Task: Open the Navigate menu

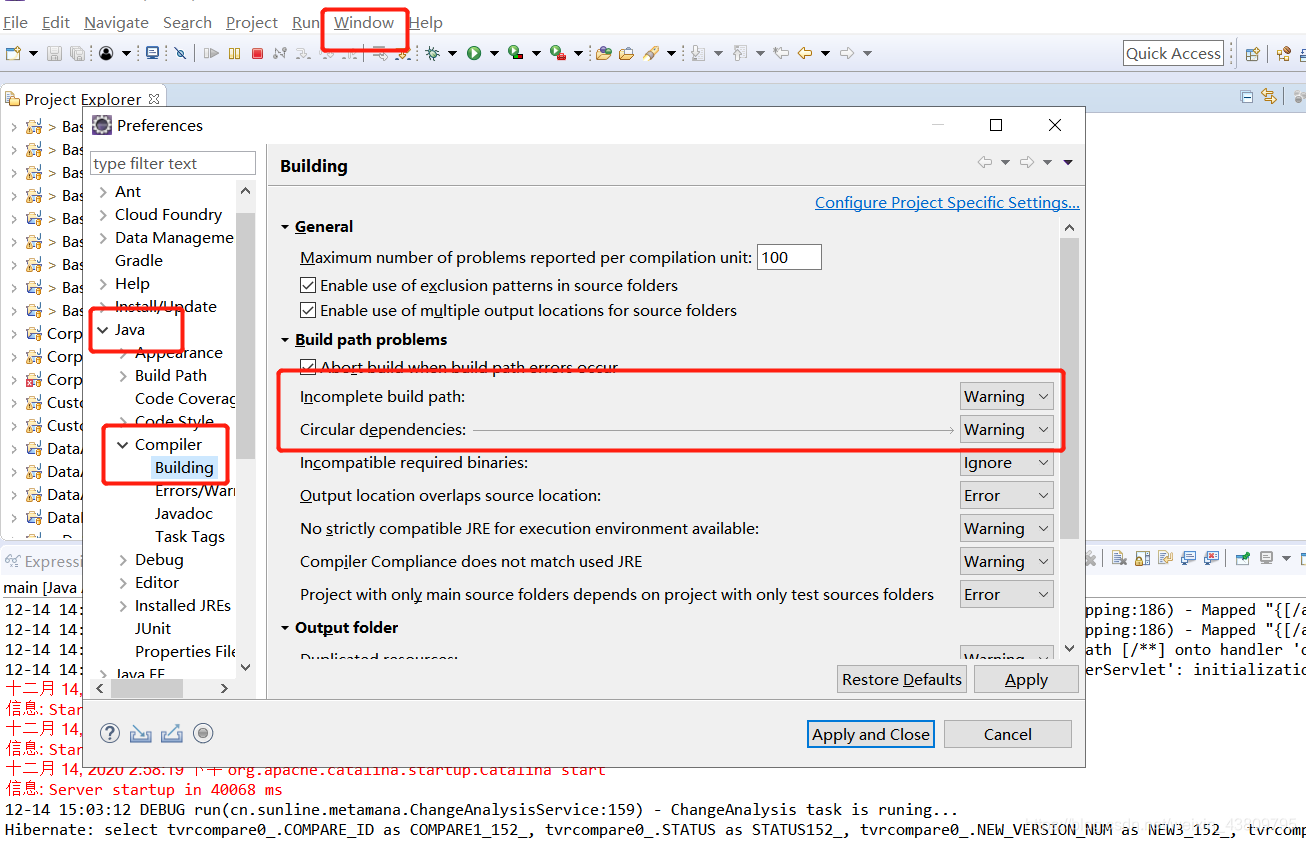Action: (116, 22)
